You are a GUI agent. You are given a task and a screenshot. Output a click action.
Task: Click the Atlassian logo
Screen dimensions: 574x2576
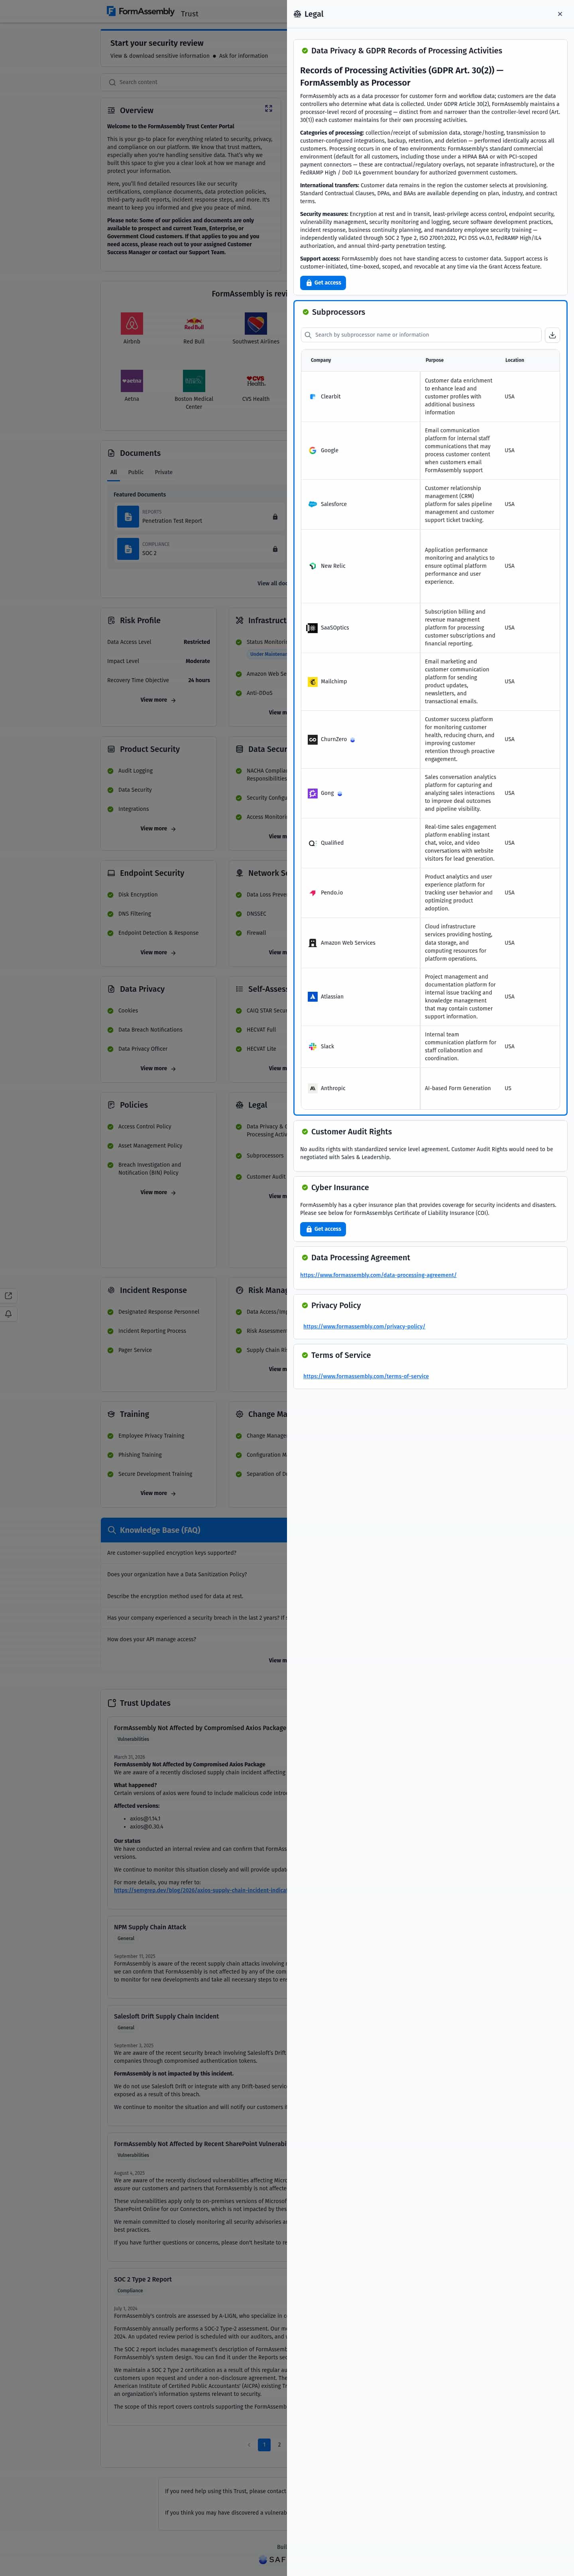click(313, 997)
